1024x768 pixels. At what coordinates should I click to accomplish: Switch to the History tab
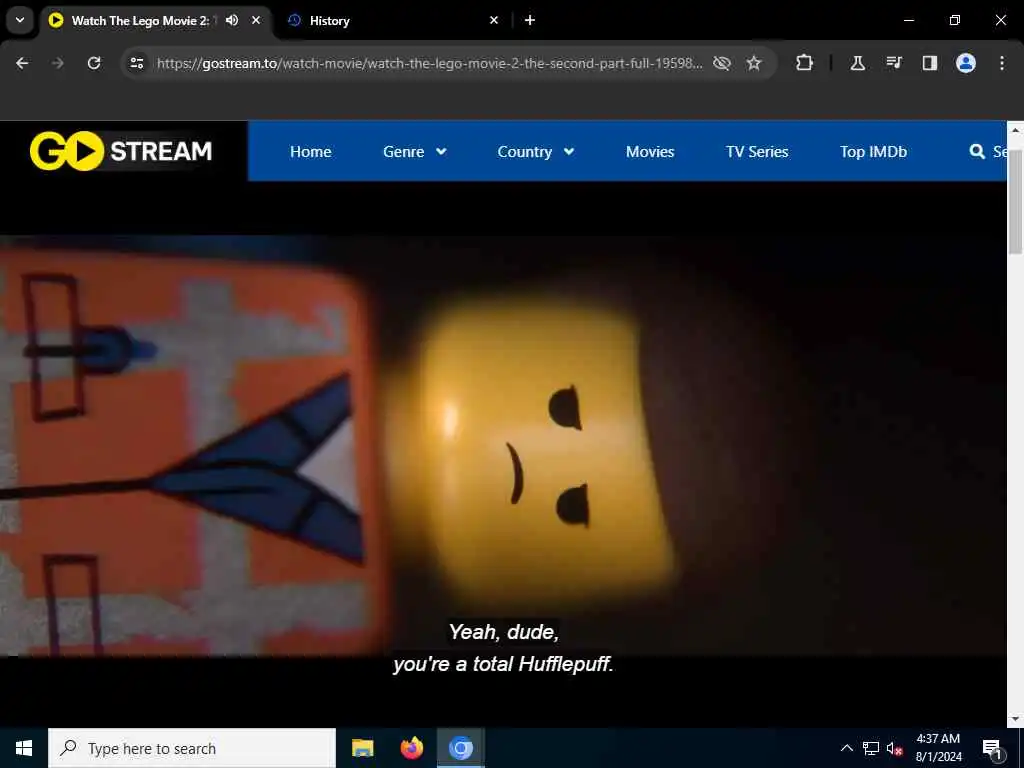(x=394, y=20)
